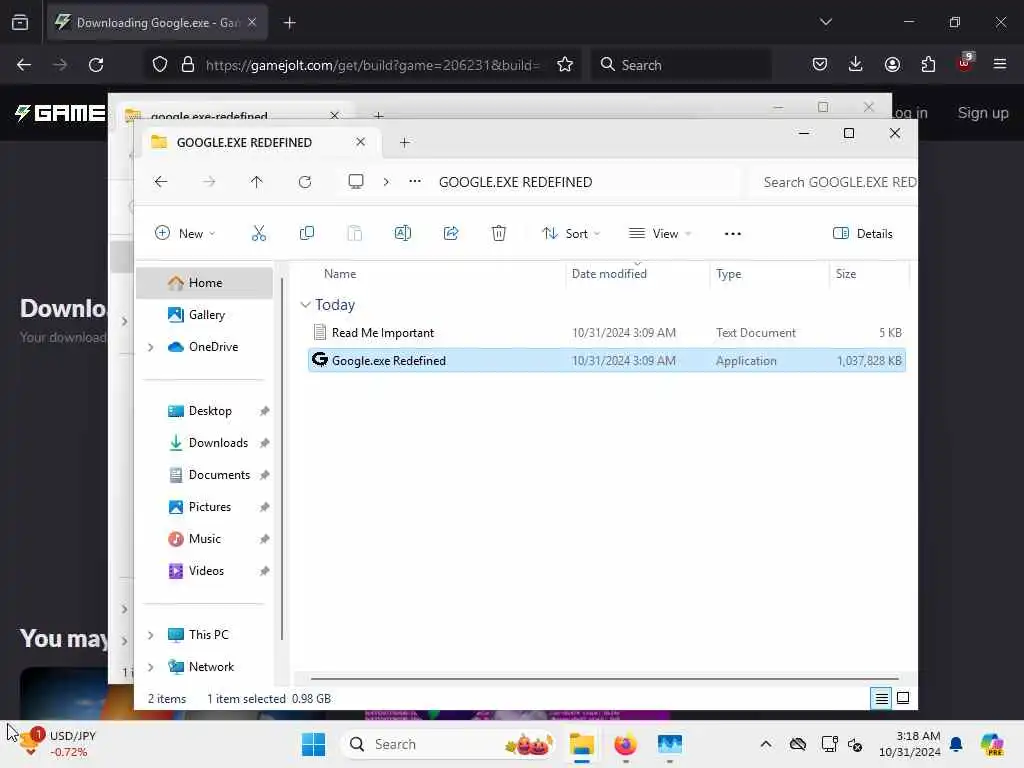Click the Share icon in Explorer toolbar
1024x768 pixels.
(451, 233)
